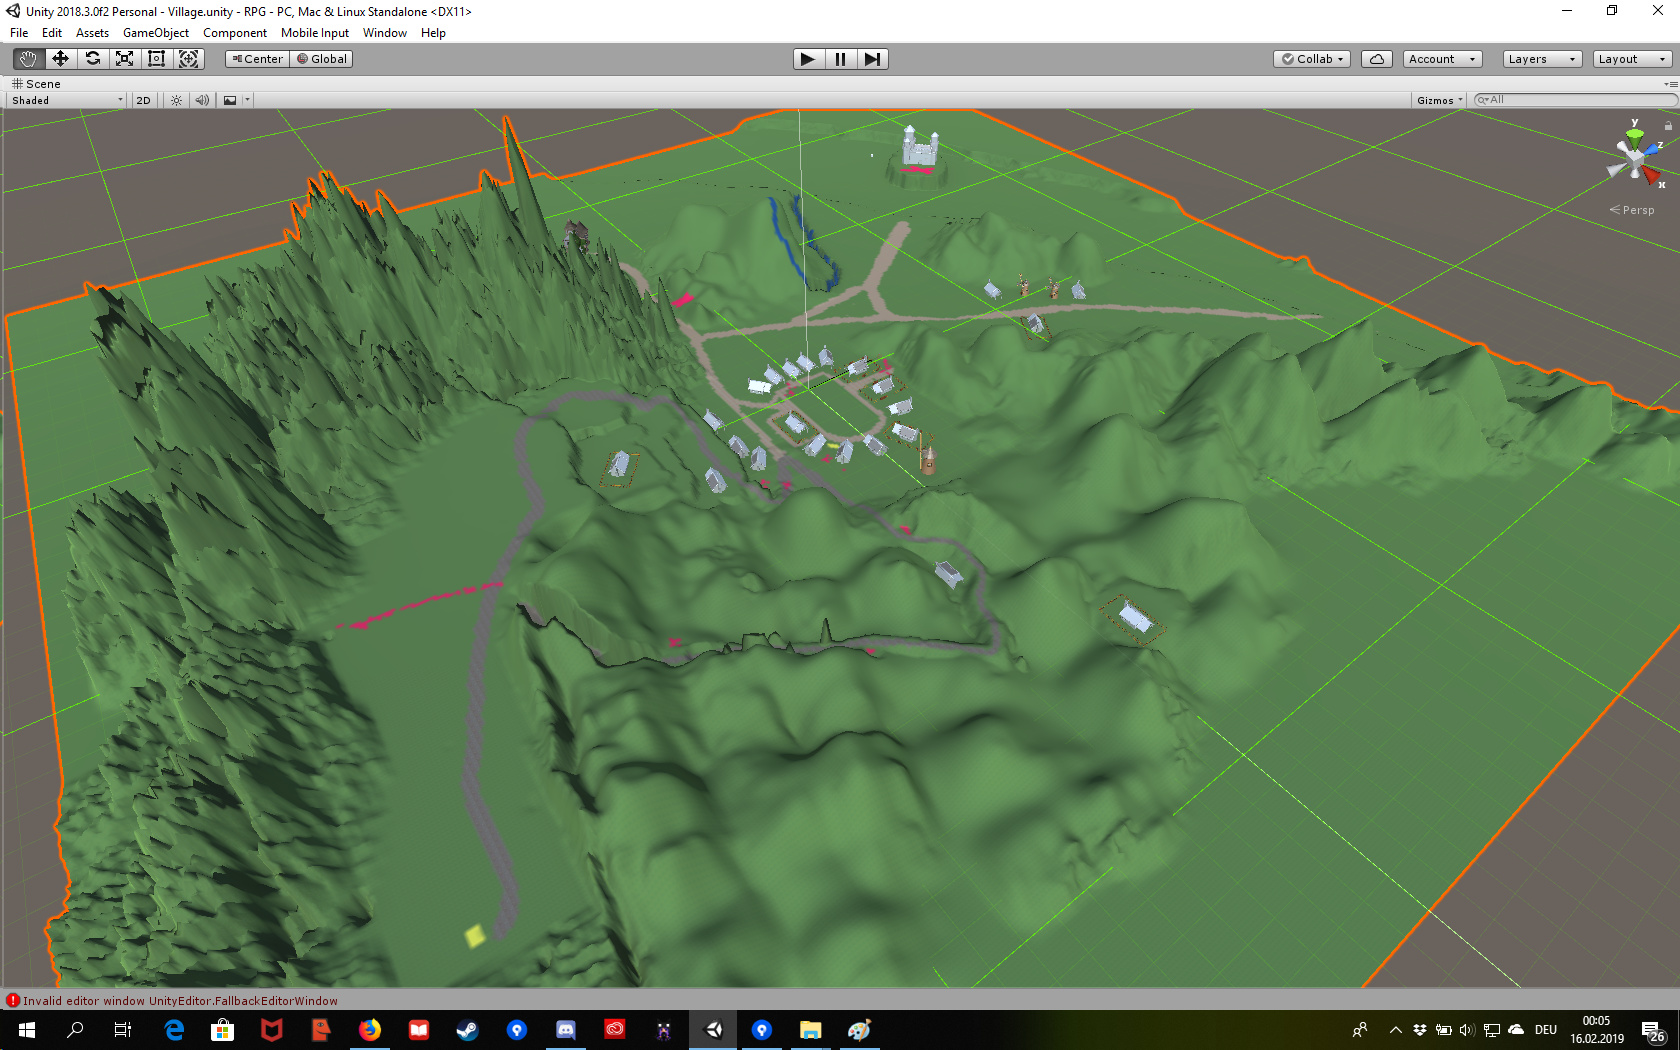Screen dimensions: 1680x1050
Task: Open Microsoft Edge from taskbar
Action: (174, 1030)
